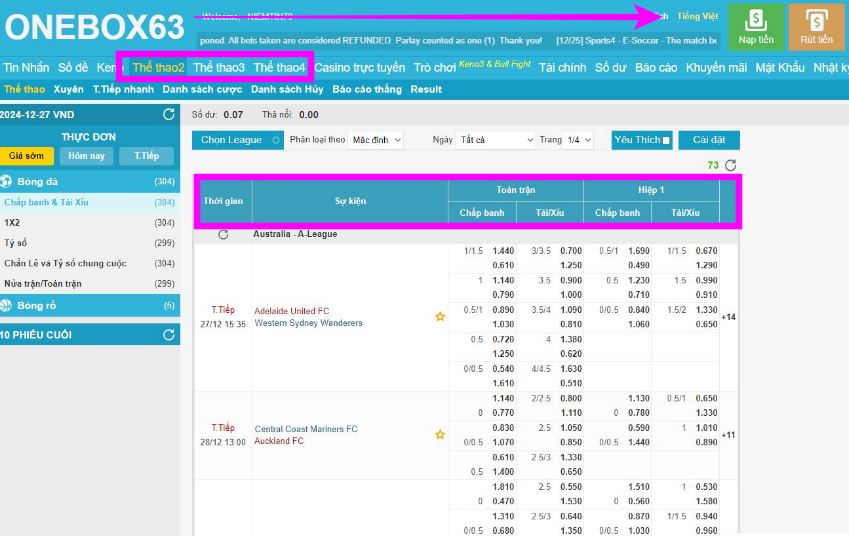
Task: Click the 0.670 first-half over/under odds
Action: [706, 251]
